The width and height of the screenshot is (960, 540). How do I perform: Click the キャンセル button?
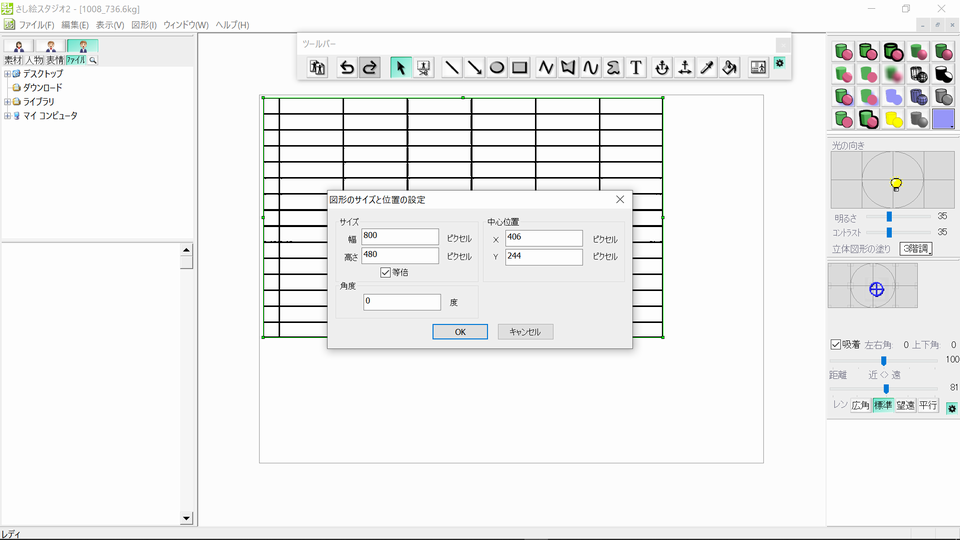pos(525,332)
